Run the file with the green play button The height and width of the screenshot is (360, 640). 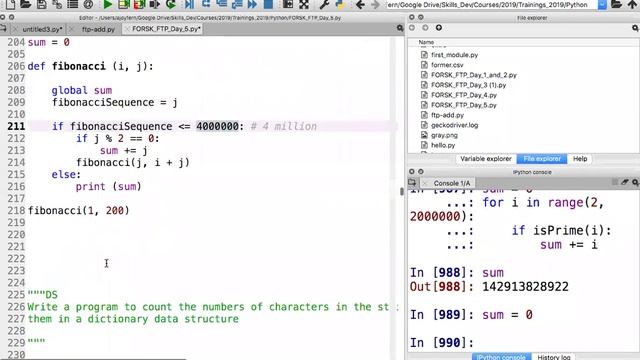[108, 4]
